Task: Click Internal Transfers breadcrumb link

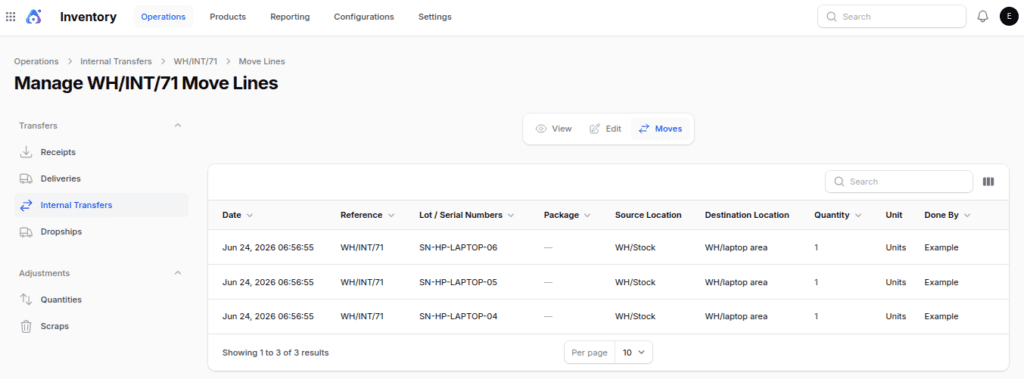Action: tap(116, 61)
